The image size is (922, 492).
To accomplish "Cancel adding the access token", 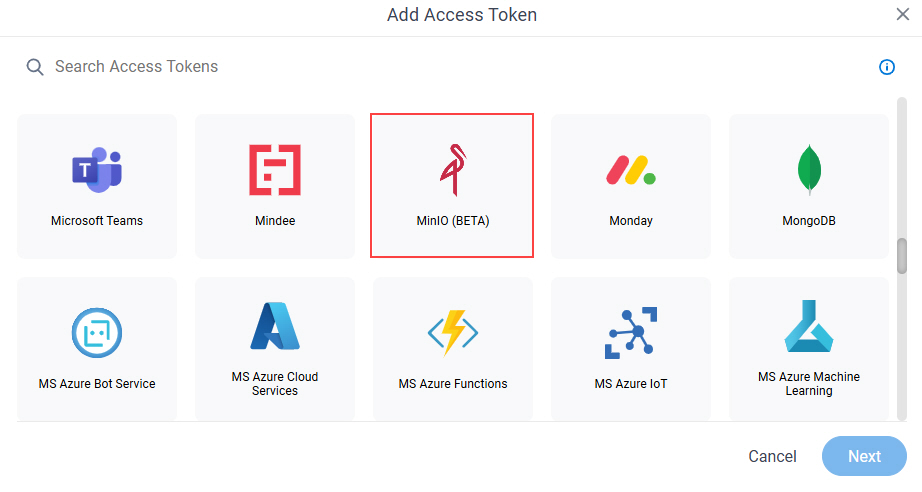I will click(x=772, y=456).
